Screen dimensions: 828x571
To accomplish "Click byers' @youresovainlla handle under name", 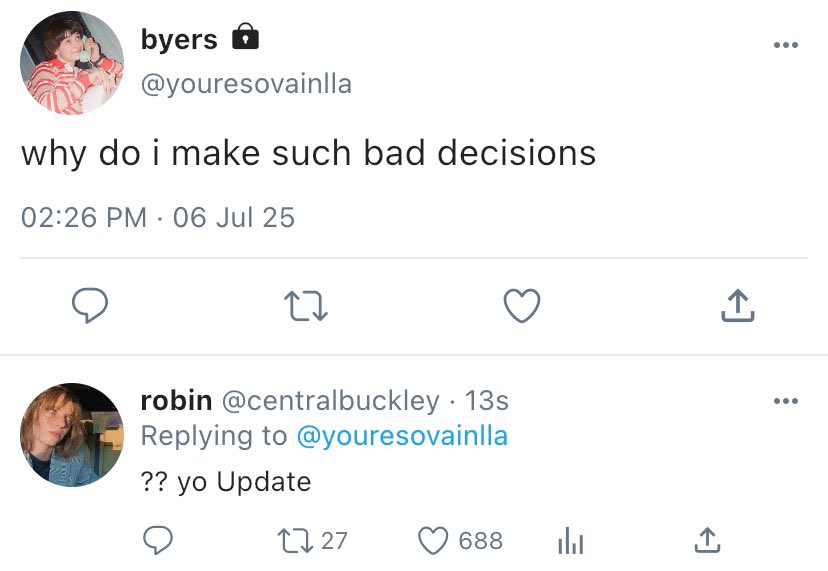I will coord(246,84).
